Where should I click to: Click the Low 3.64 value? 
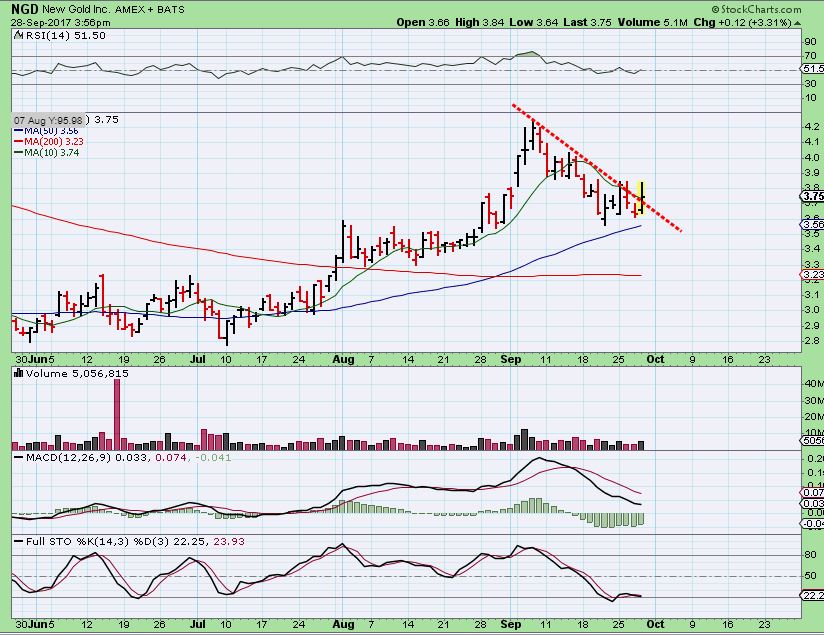[x=534, y=22]
